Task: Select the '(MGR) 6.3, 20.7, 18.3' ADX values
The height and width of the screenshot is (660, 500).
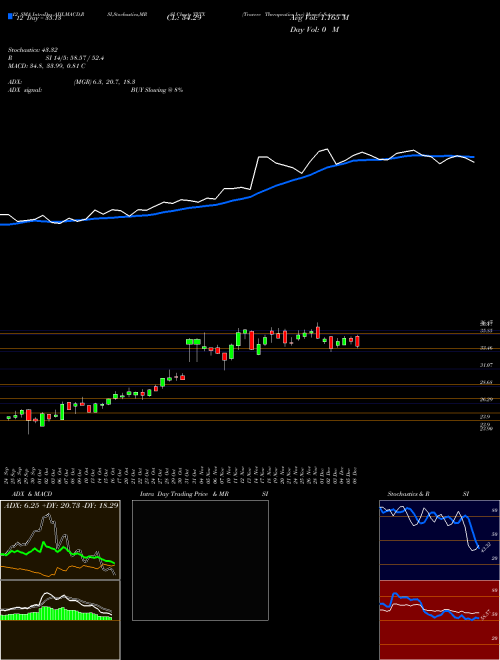Action: (x=104, y=82)
